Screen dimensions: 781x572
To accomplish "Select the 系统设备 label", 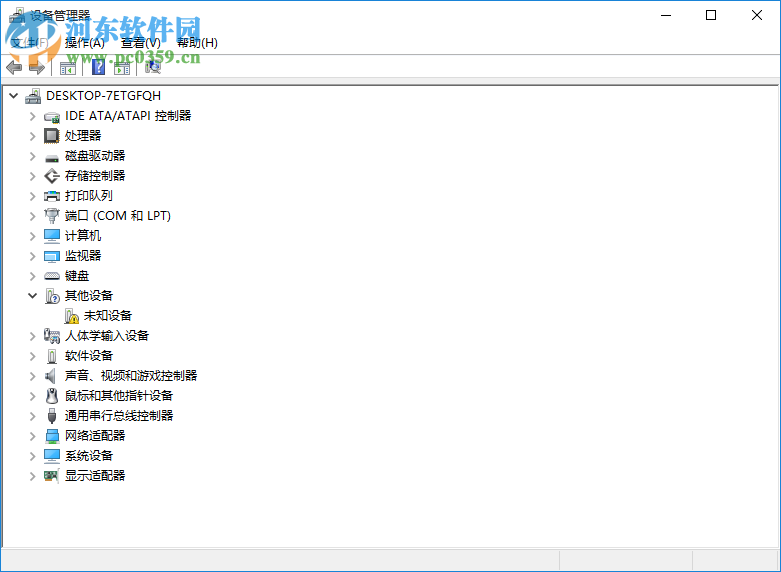I will pyautogui.click(x=89, y=456).
